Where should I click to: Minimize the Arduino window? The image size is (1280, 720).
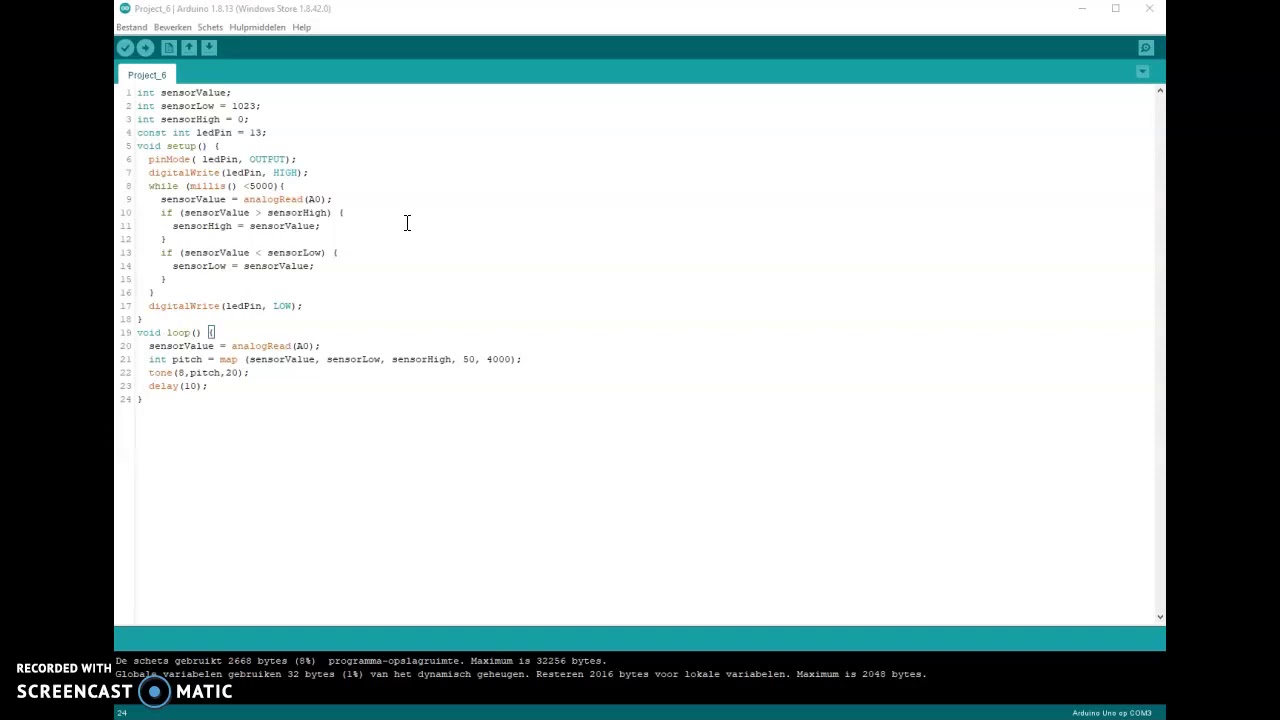coord(1082,9)
